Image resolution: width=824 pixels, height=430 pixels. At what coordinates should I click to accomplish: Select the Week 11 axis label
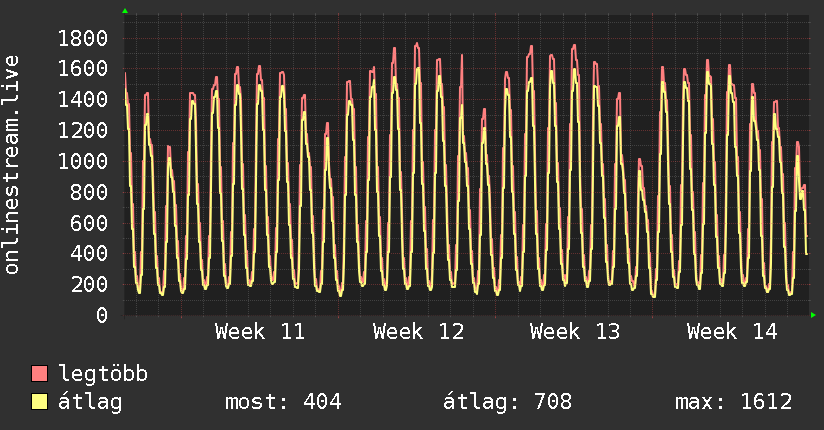(x=260, y=332)
